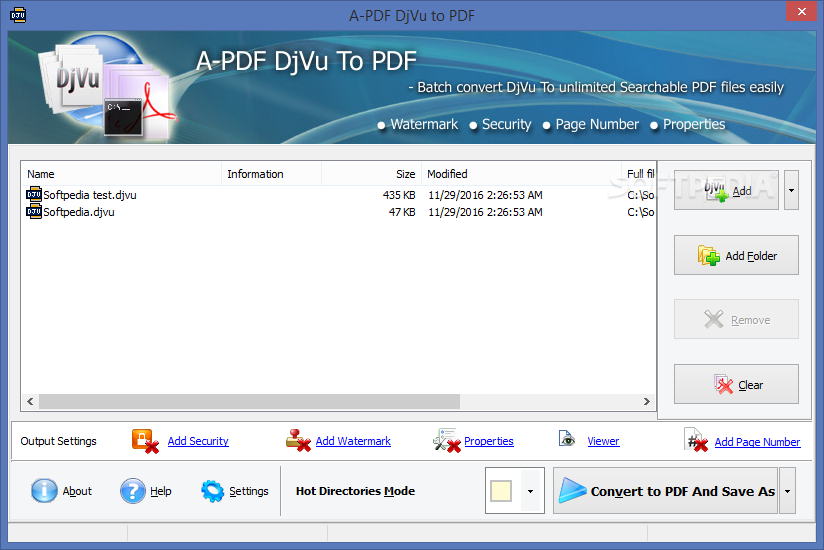This screenshot has height=550, width=824.
Task: Sort the list by Name column header
Action: pos(122,174)
